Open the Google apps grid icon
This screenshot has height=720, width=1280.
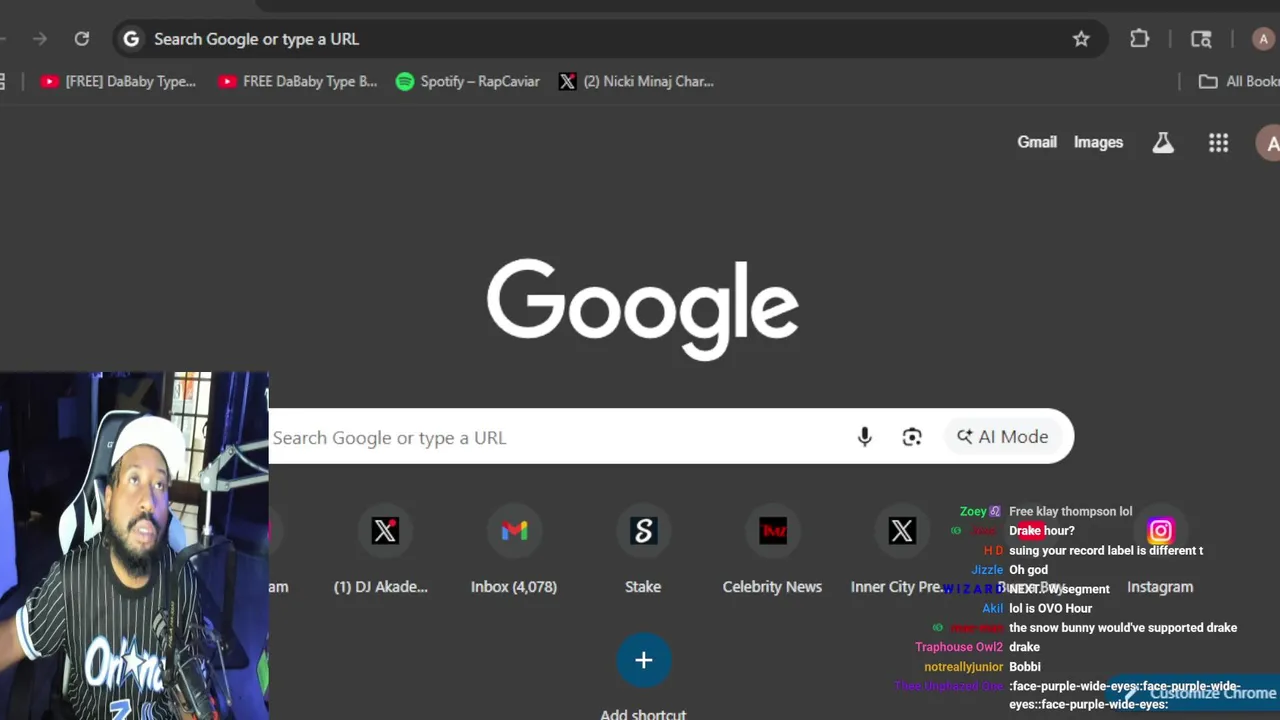pos(1218,143)
